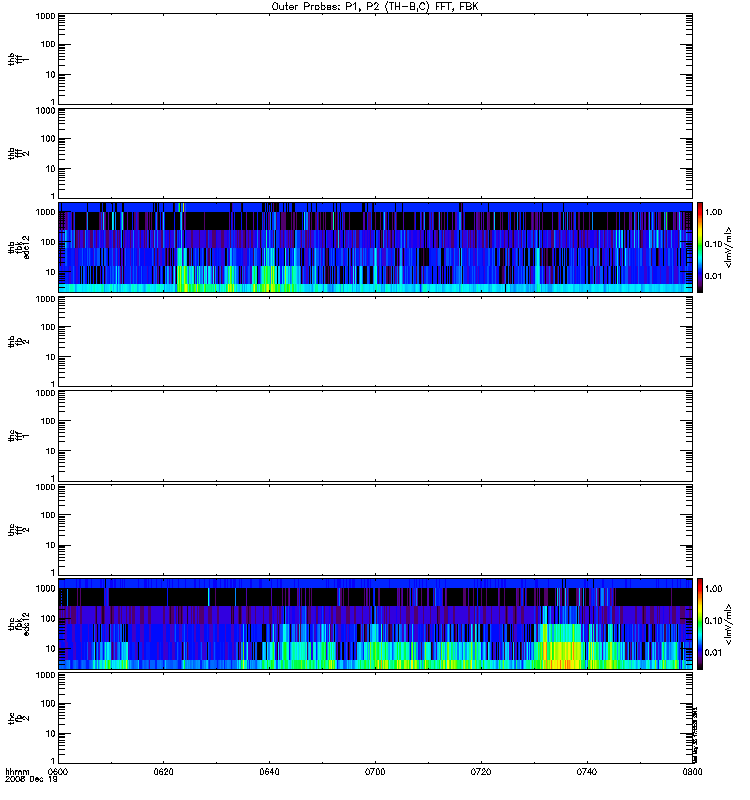Click the y-axis label of the second thb panel

pos(19,153)
